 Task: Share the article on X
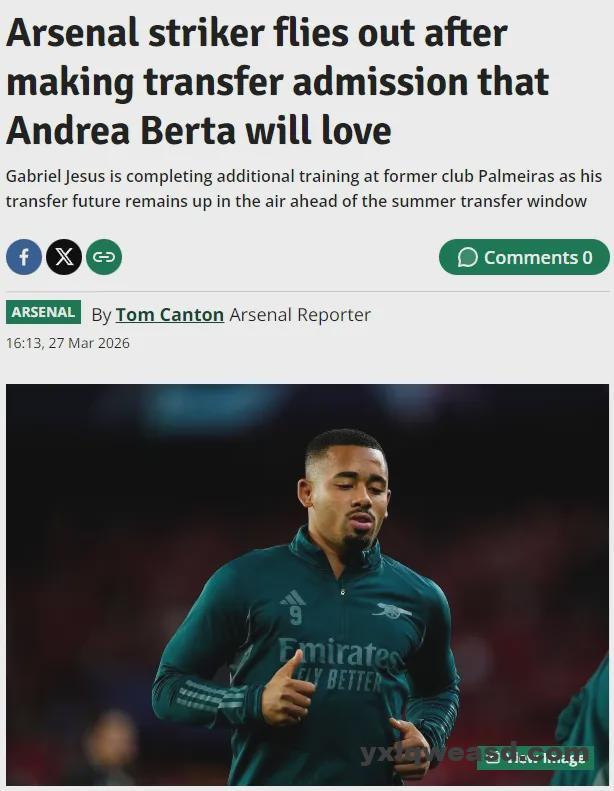(x=64, y=257)
